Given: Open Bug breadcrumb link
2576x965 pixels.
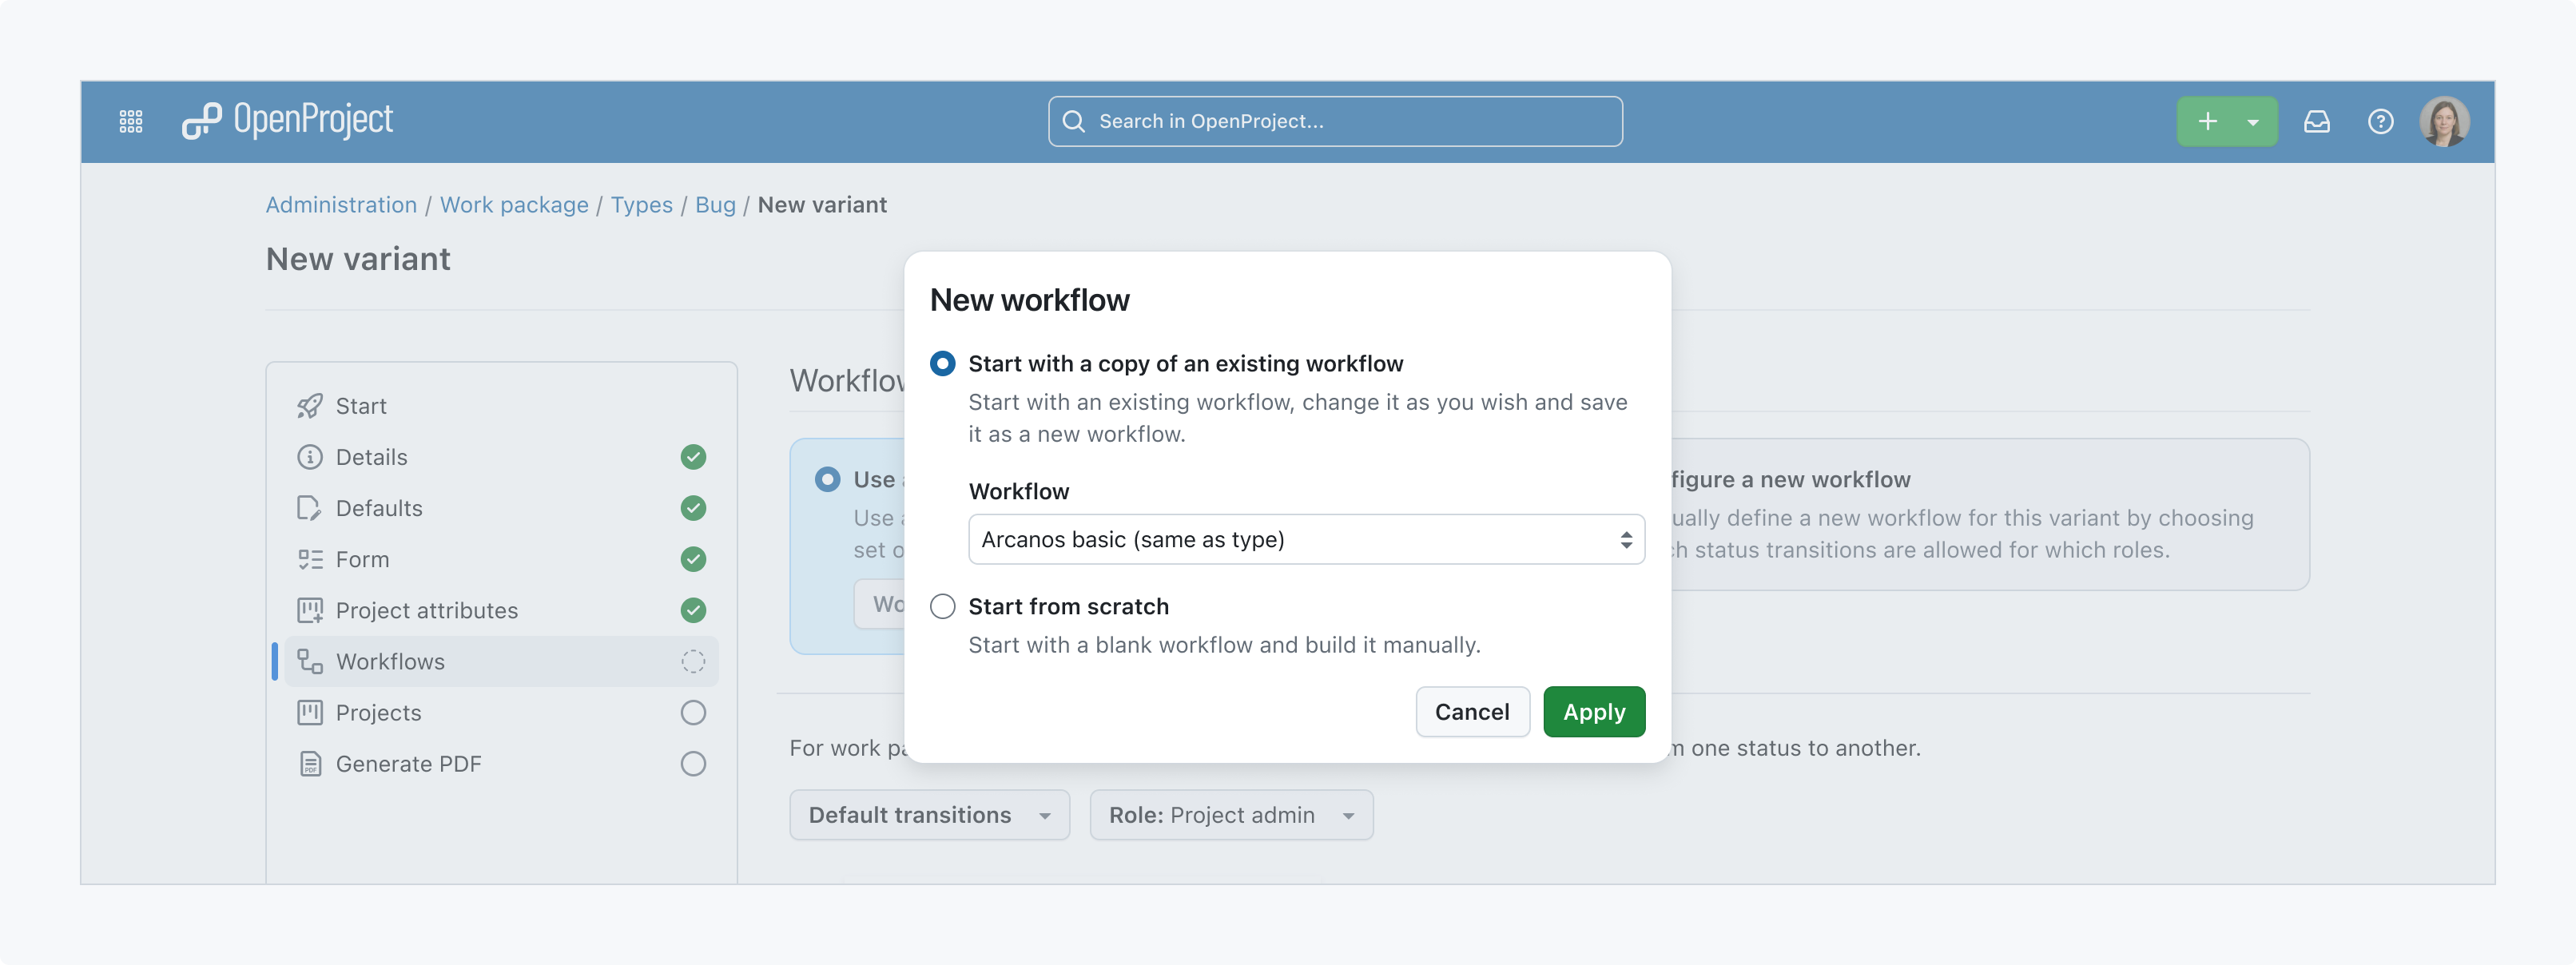Looking at the screenshot, I should [715, 205].
